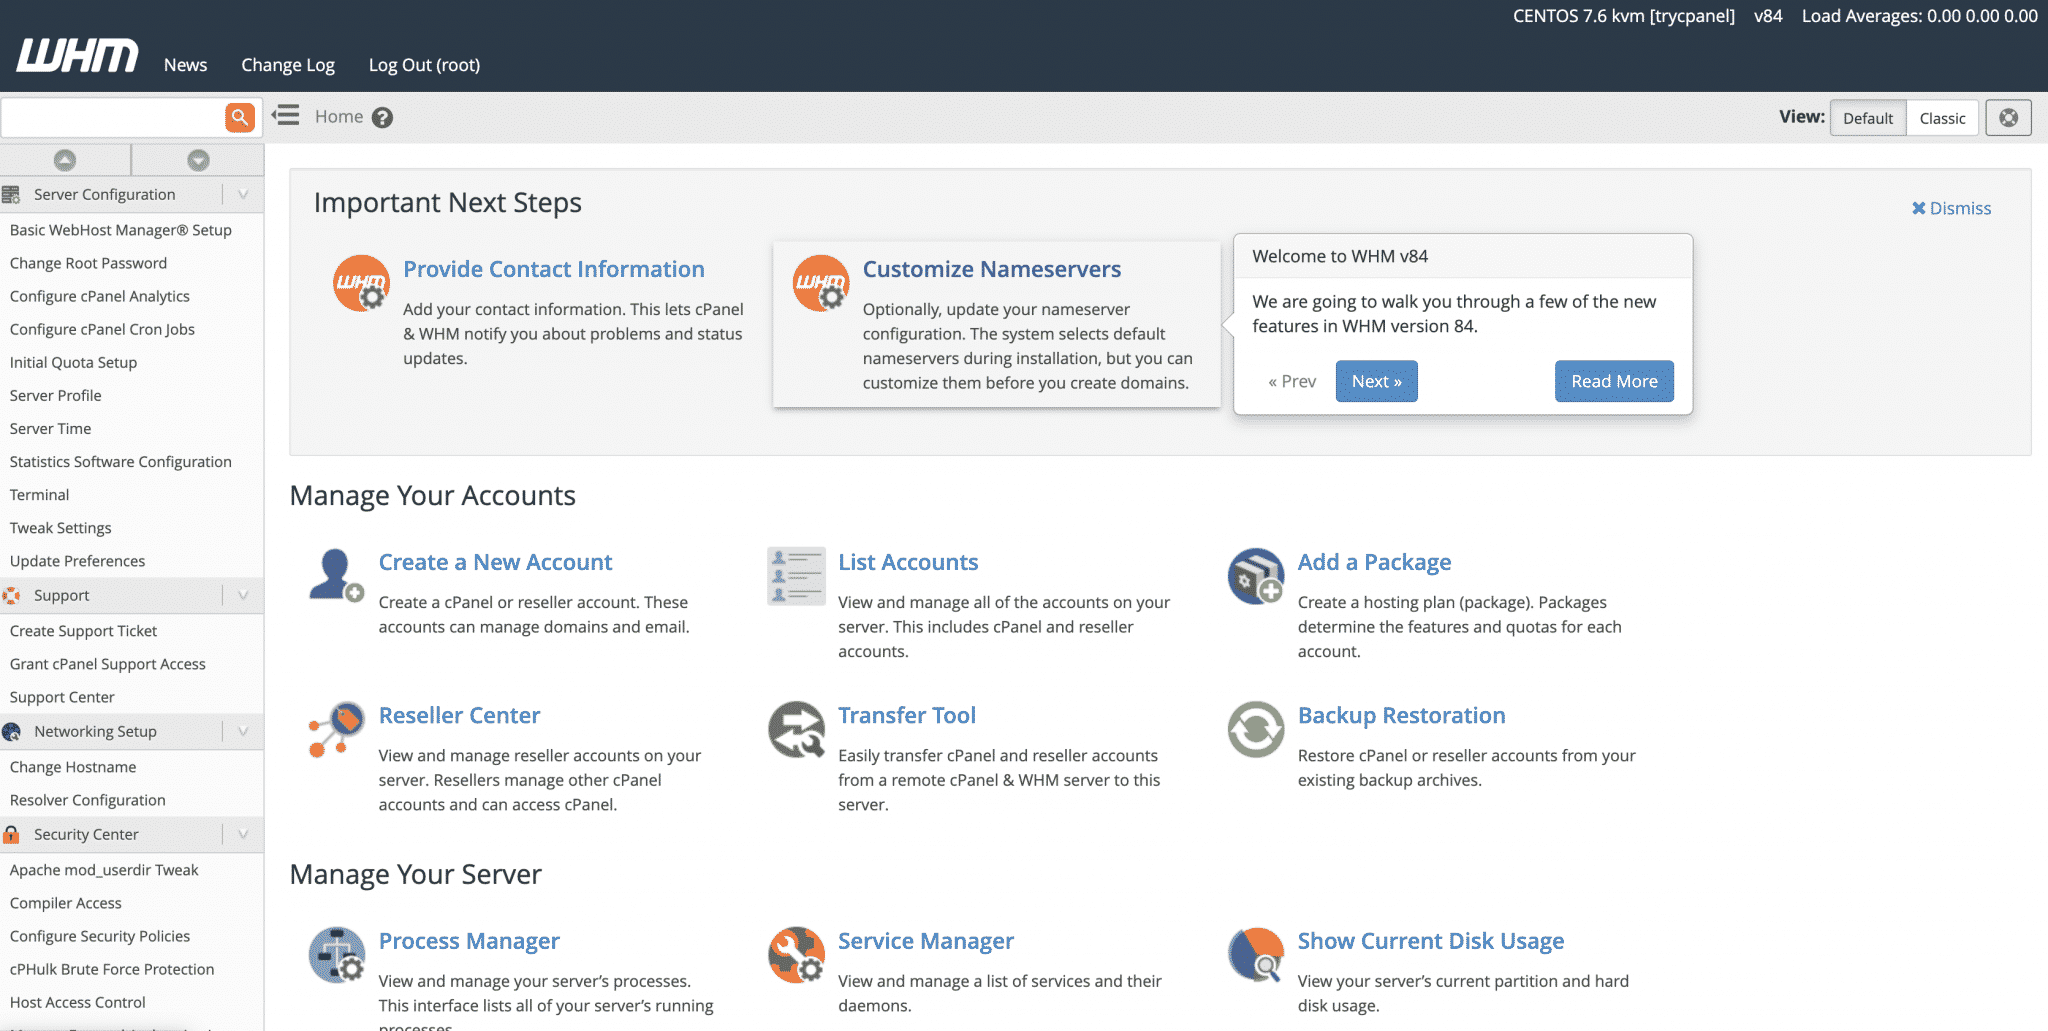Switch to Default view
Image resolution: width=2048 pixels, height=1031 pixels.
click(1868, 118)
